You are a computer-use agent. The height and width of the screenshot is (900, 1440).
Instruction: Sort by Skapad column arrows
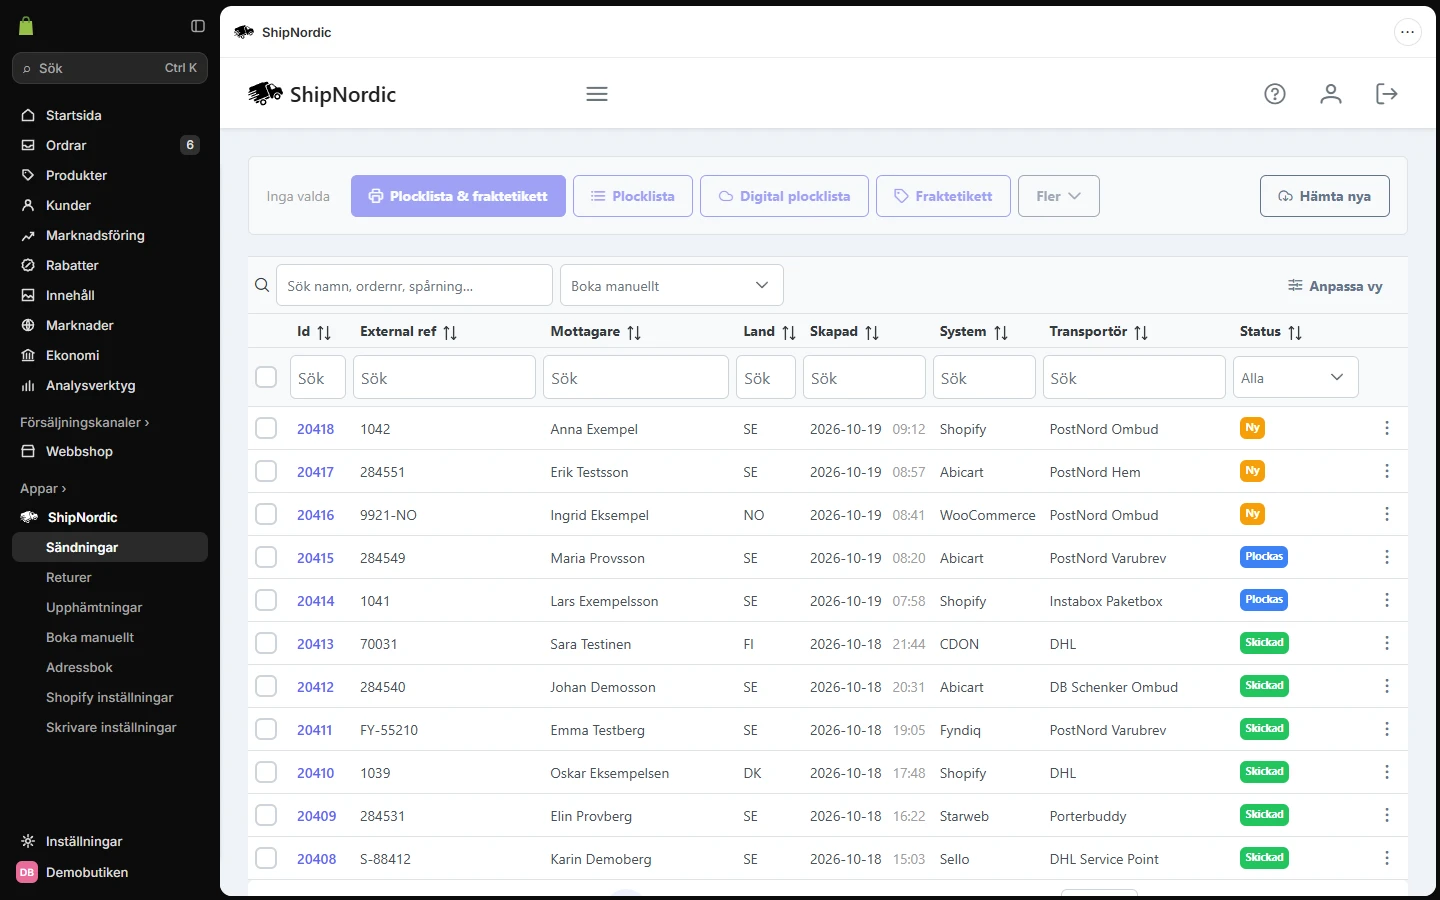click(872, 332)
